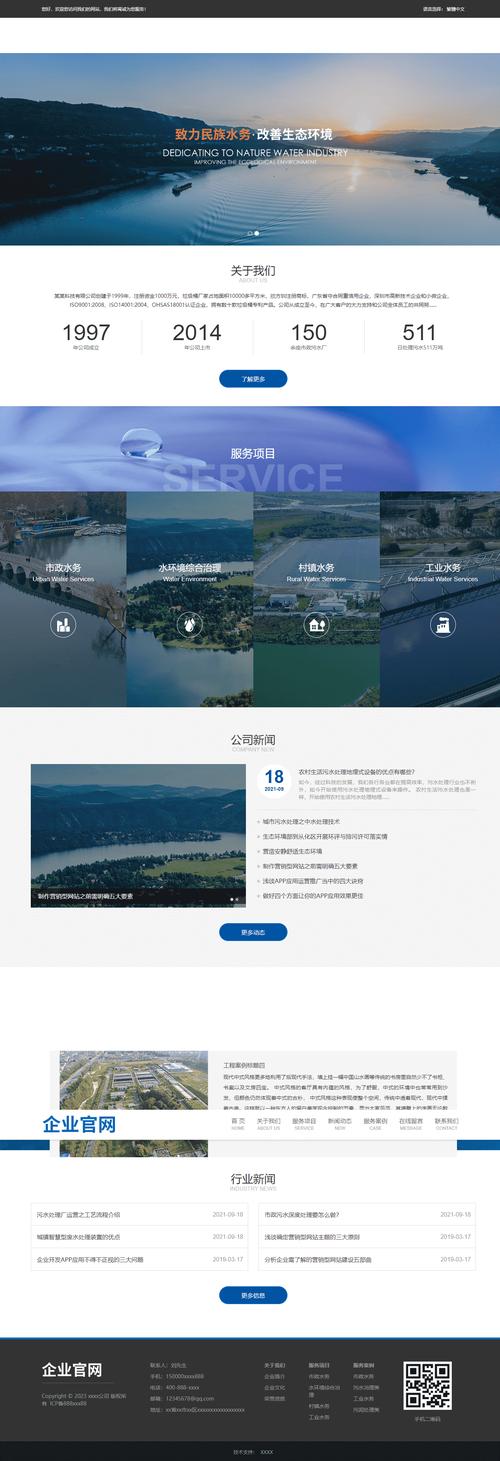This screenshot has height=1461, width=500.
Task: Open the 水环境综合治理 Water Environment card
Action: pos(190,599)
